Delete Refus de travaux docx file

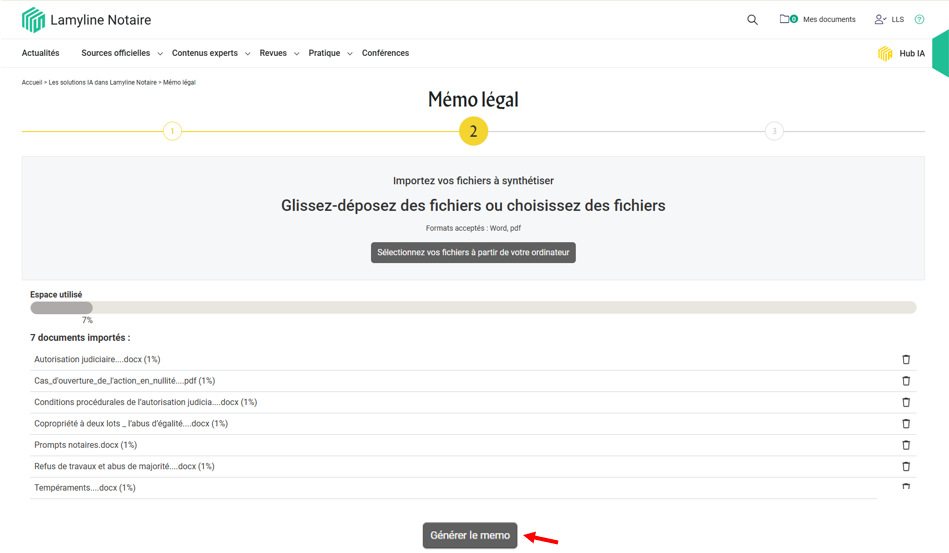(x=906, y=466)
